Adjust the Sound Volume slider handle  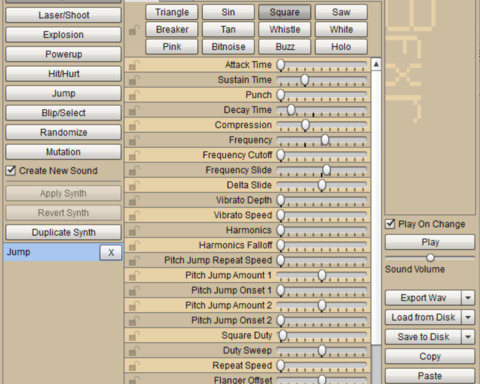(x=430, y=258)
